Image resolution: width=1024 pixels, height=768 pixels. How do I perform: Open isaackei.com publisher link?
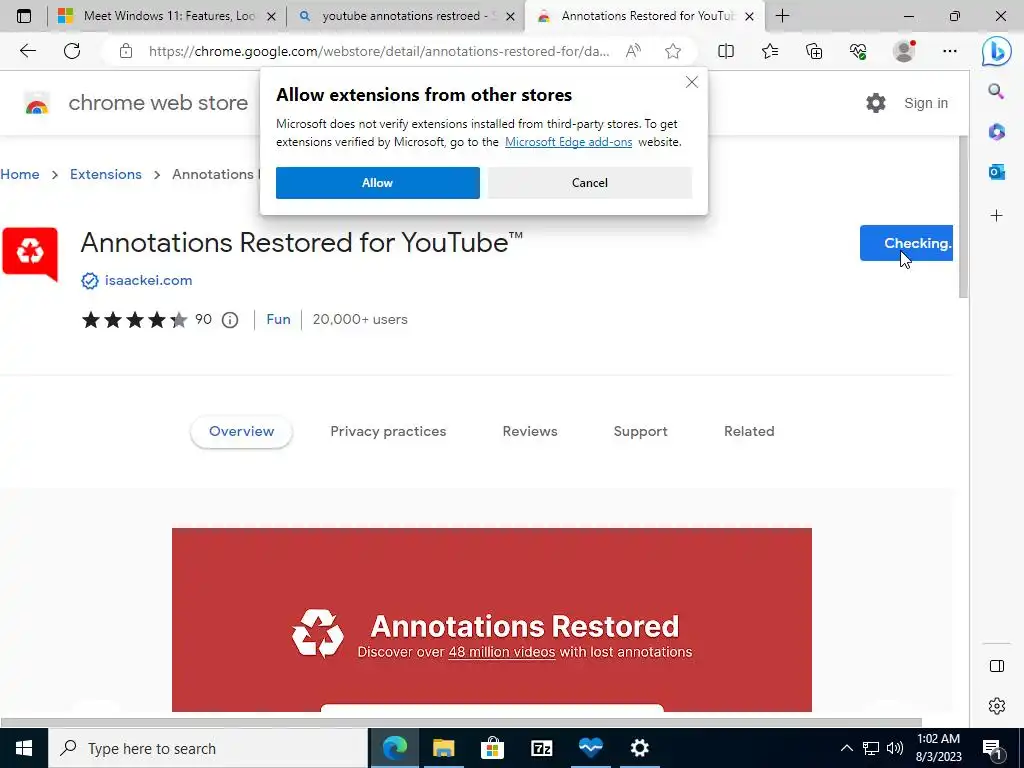pyautogui.click(x=148, y=281)
